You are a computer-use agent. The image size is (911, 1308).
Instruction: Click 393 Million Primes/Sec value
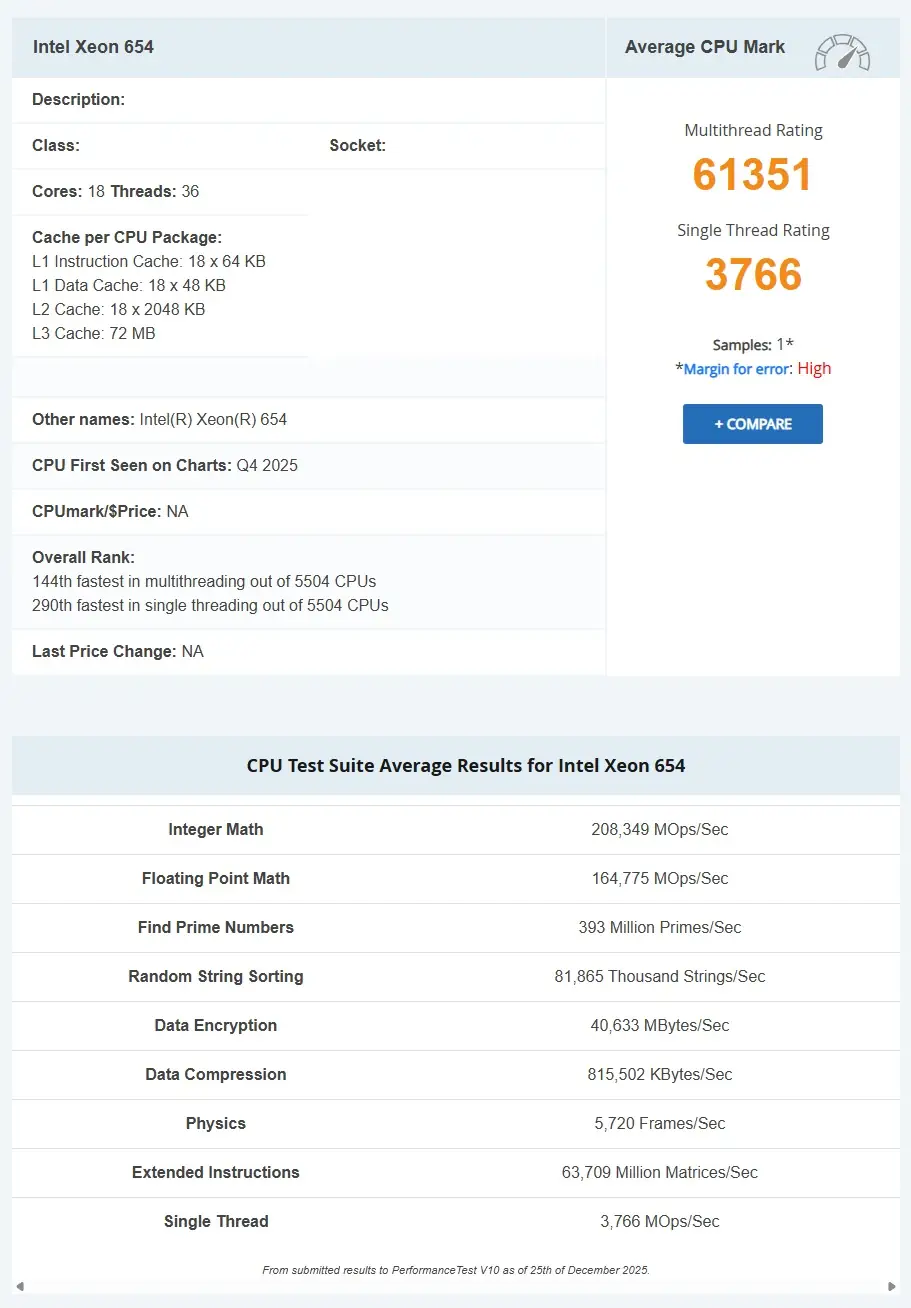click(660, 928)
